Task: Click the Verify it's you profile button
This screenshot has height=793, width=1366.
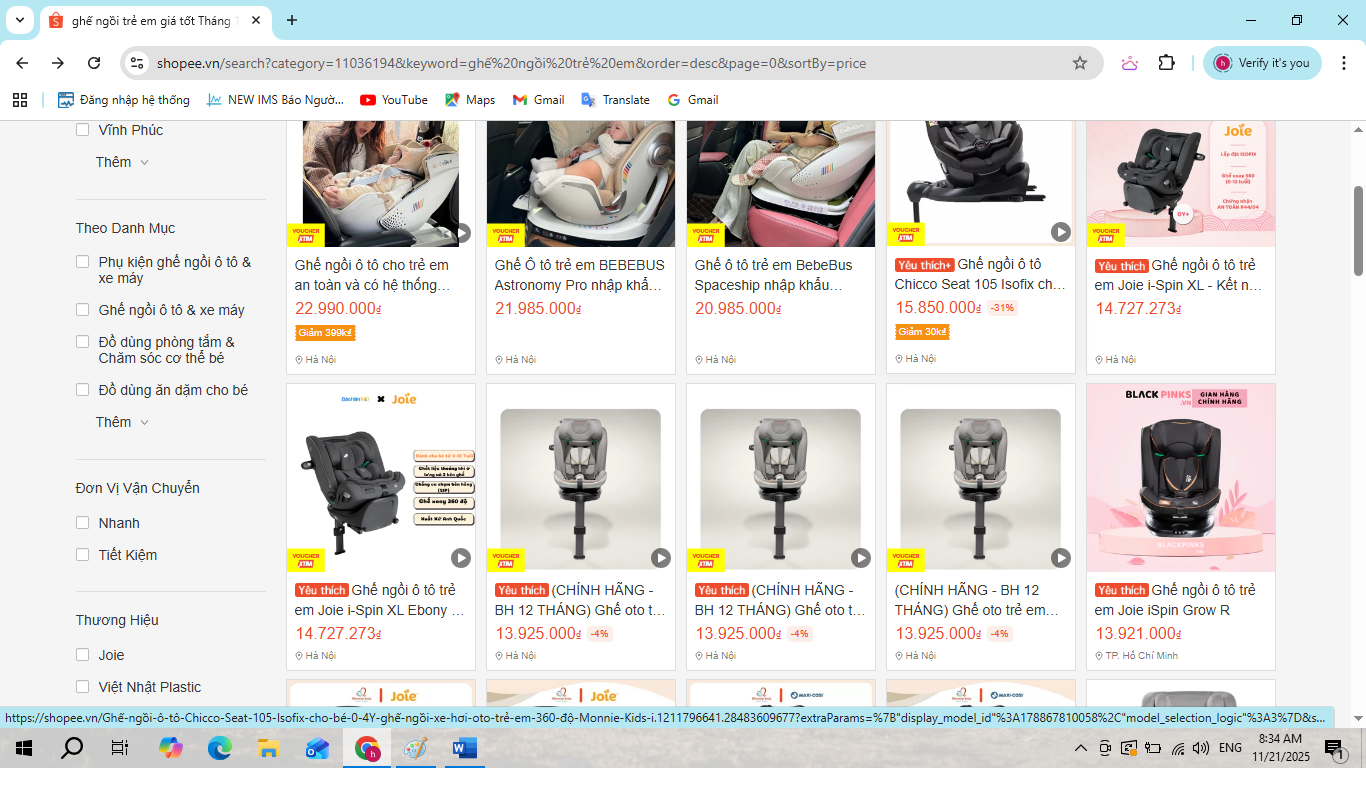Action: [x=1262, y=63]
